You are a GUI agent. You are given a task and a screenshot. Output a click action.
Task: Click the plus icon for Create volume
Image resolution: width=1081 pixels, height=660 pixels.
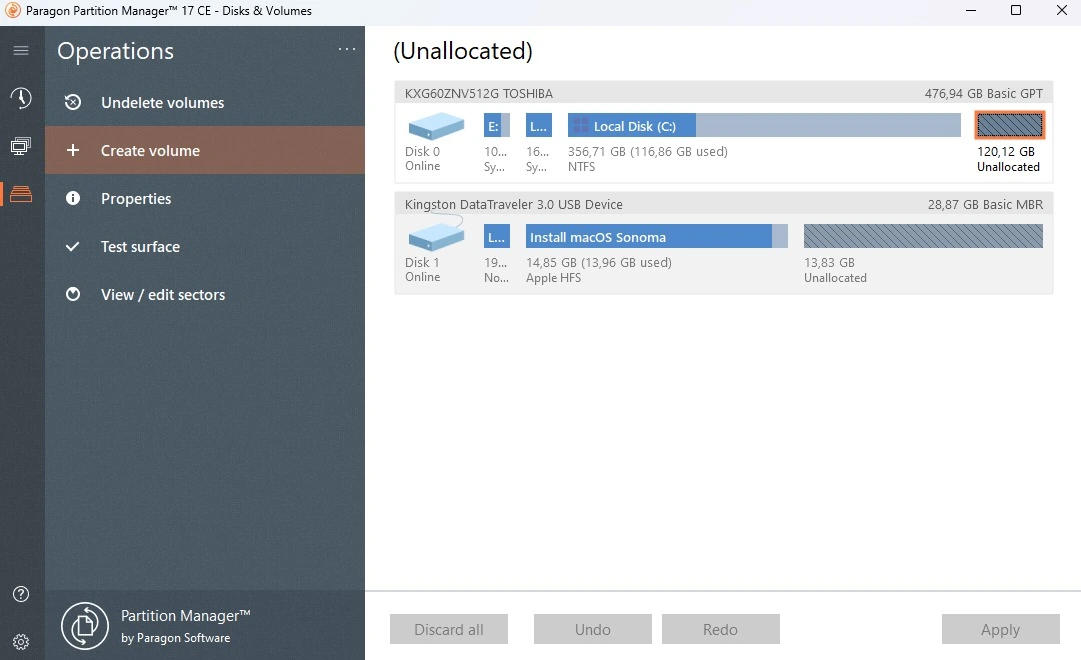[72, 150]
